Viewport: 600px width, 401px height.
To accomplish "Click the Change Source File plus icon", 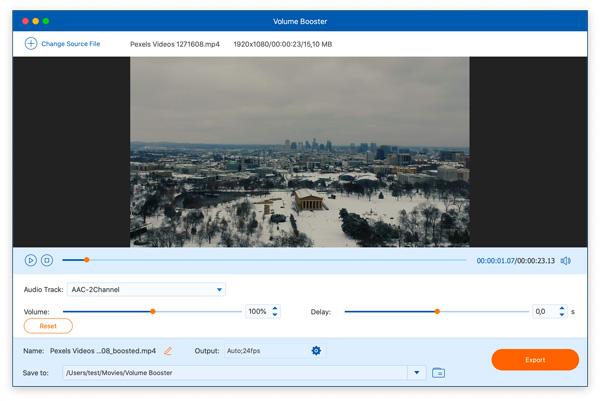I will (x=31, y=44).
